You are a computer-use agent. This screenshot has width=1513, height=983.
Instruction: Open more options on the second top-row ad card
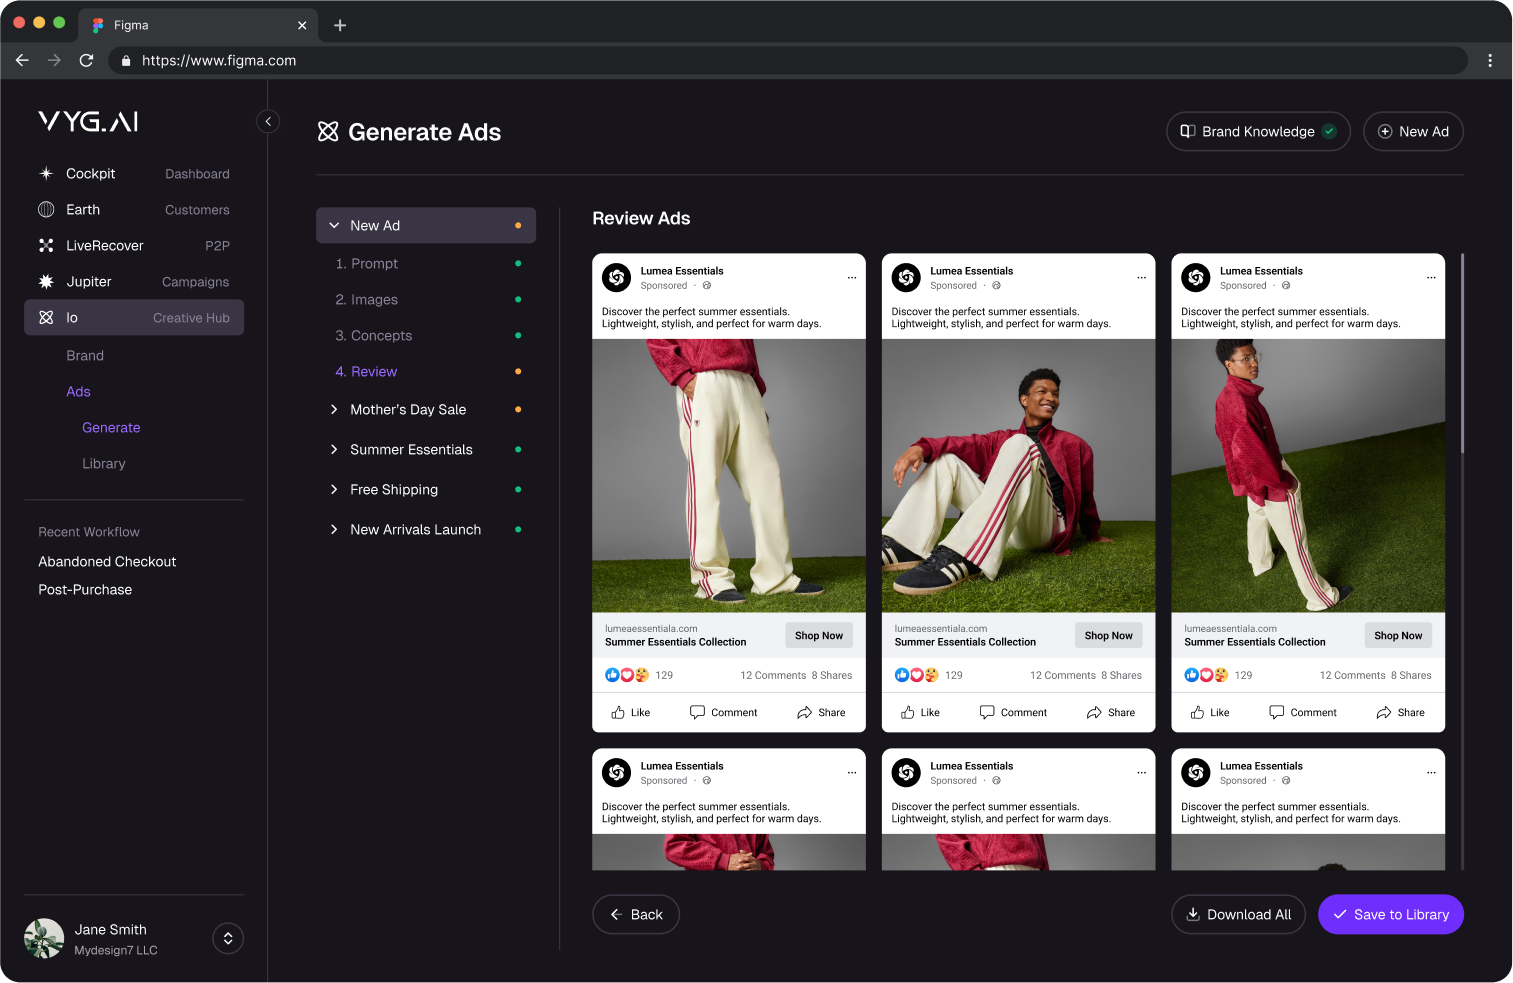(1141, 277)
